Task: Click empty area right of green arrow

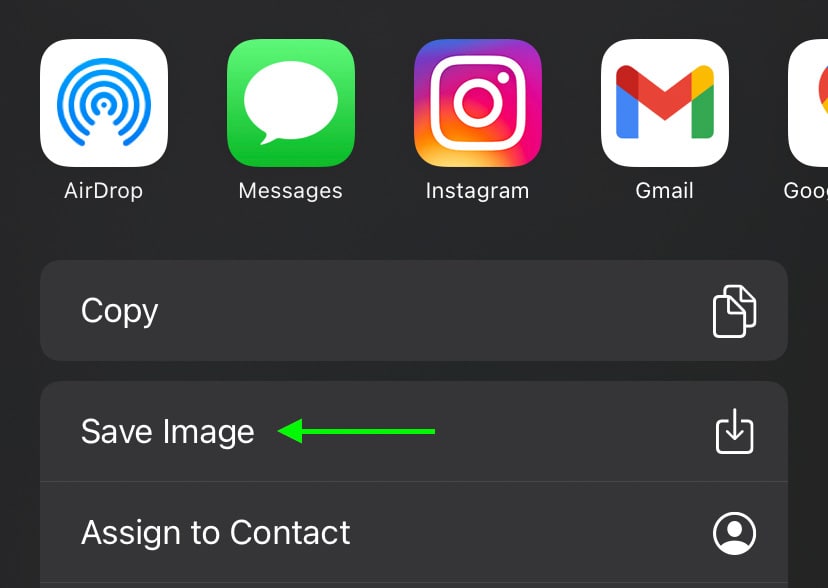Action: pyautogui.click(x=570, y=431)
